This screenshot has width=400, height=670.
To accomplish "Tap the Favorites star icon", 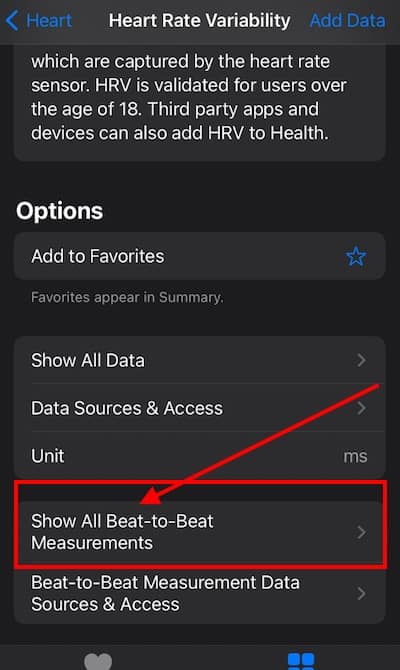I will coord(356,256).
